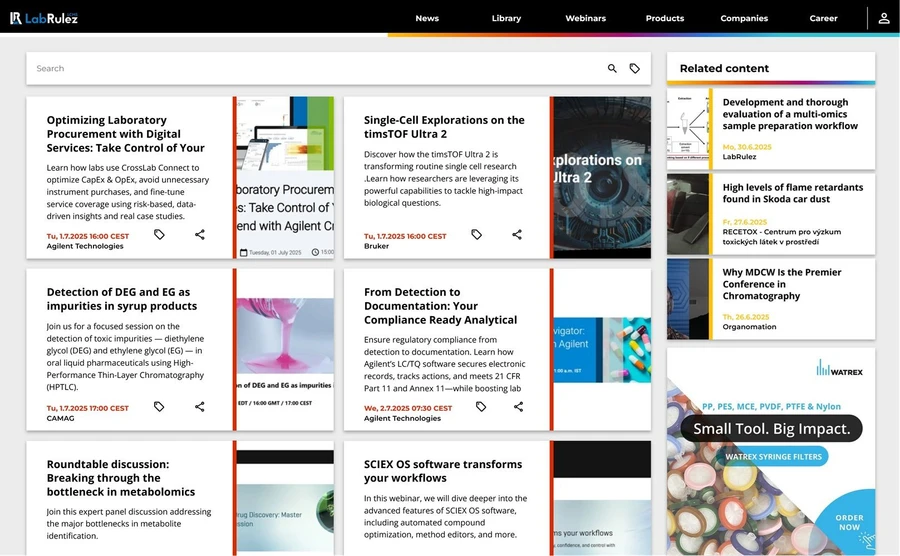Open From Detection to Documentation title
Viewport: 900px width, 556px height.
pyautogui.click(x=440, y=306)
